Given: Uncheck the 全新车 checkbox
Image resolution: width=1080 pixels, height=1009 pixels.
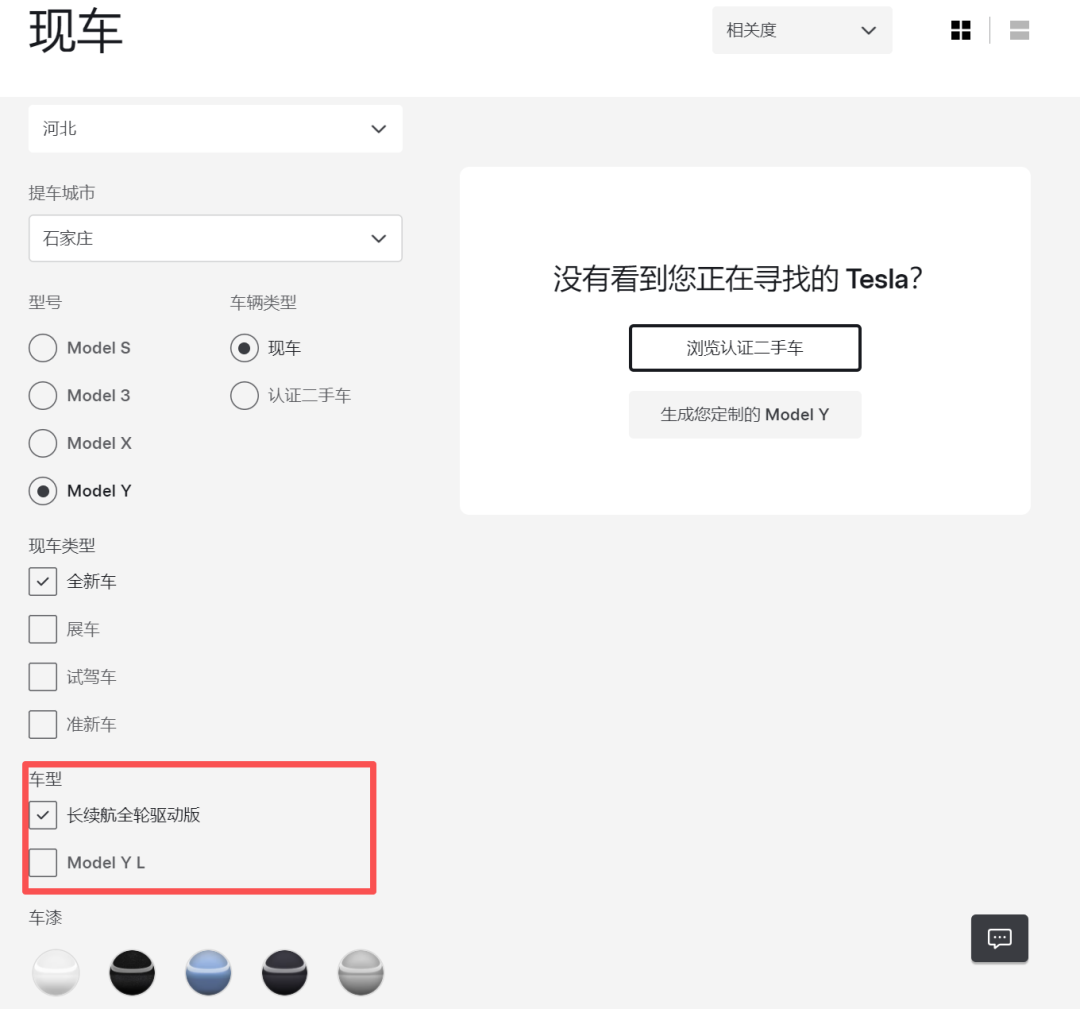Looking at the screenshot, I should coord(43,581).
